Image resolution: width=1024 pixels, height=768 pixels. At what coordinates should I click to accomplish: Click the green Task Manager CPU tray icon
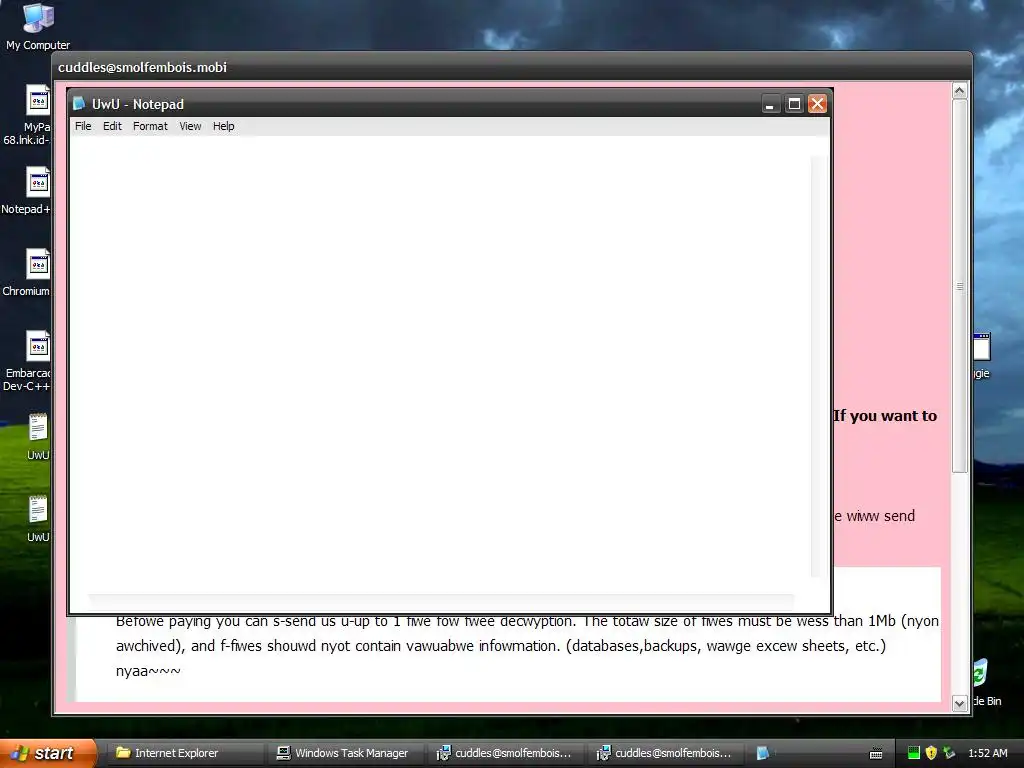[914, 753]
